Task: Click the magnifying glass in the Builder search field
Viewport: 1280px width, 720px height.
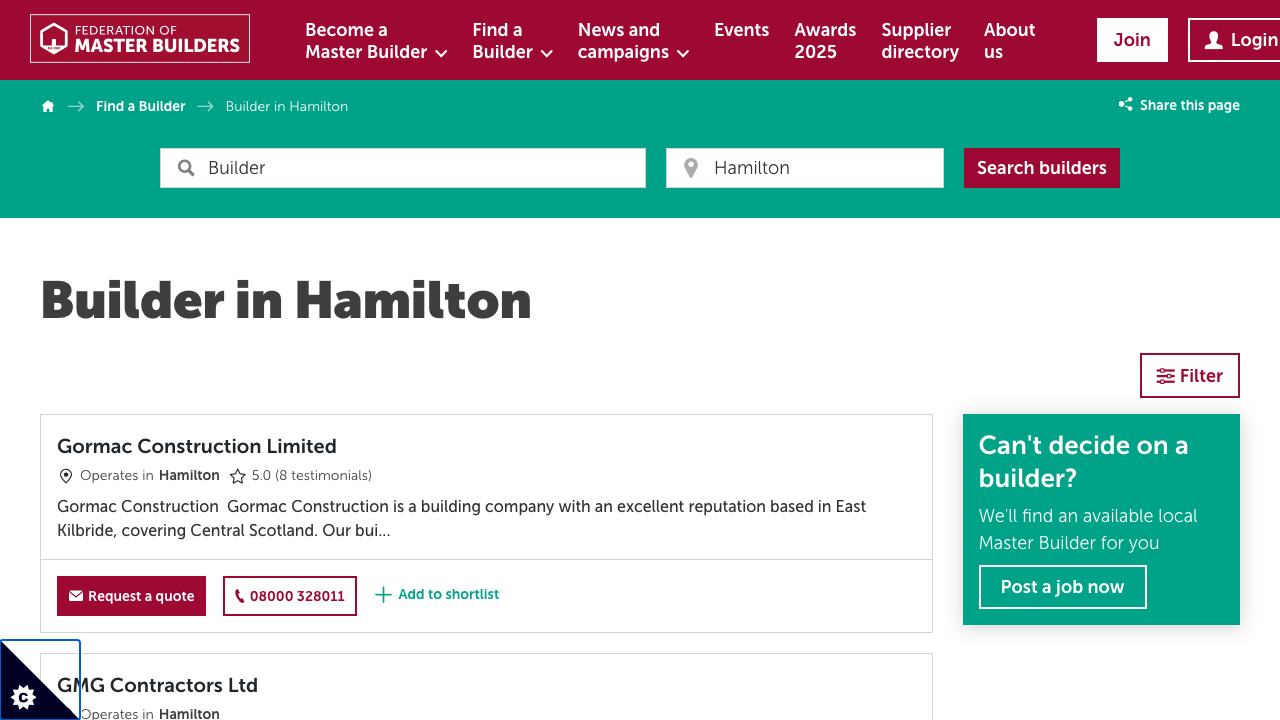Action: click(186, 167)
